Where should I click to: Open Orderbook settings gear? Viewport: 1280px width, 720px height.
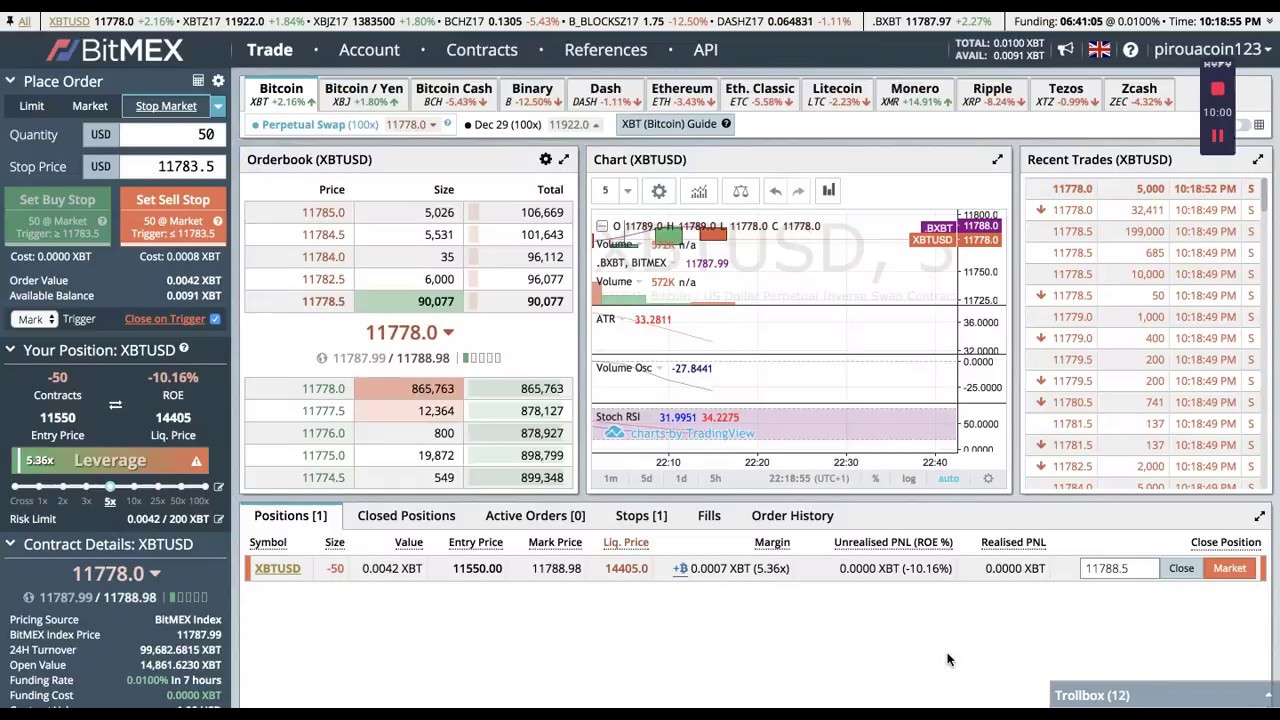(x=545, y=159)
